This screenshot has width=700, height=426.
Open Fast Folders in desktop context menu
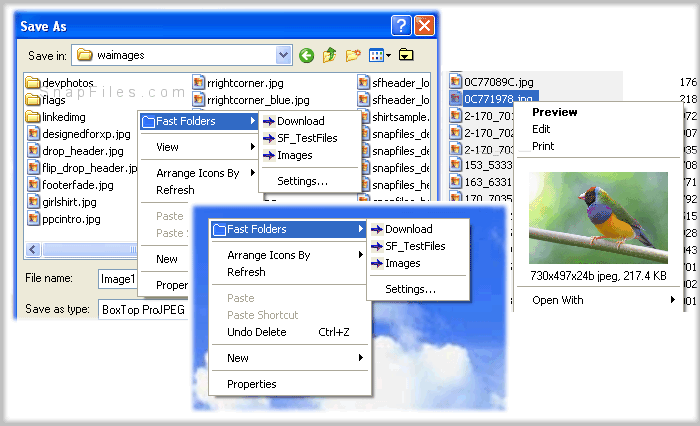coord(288,229)
